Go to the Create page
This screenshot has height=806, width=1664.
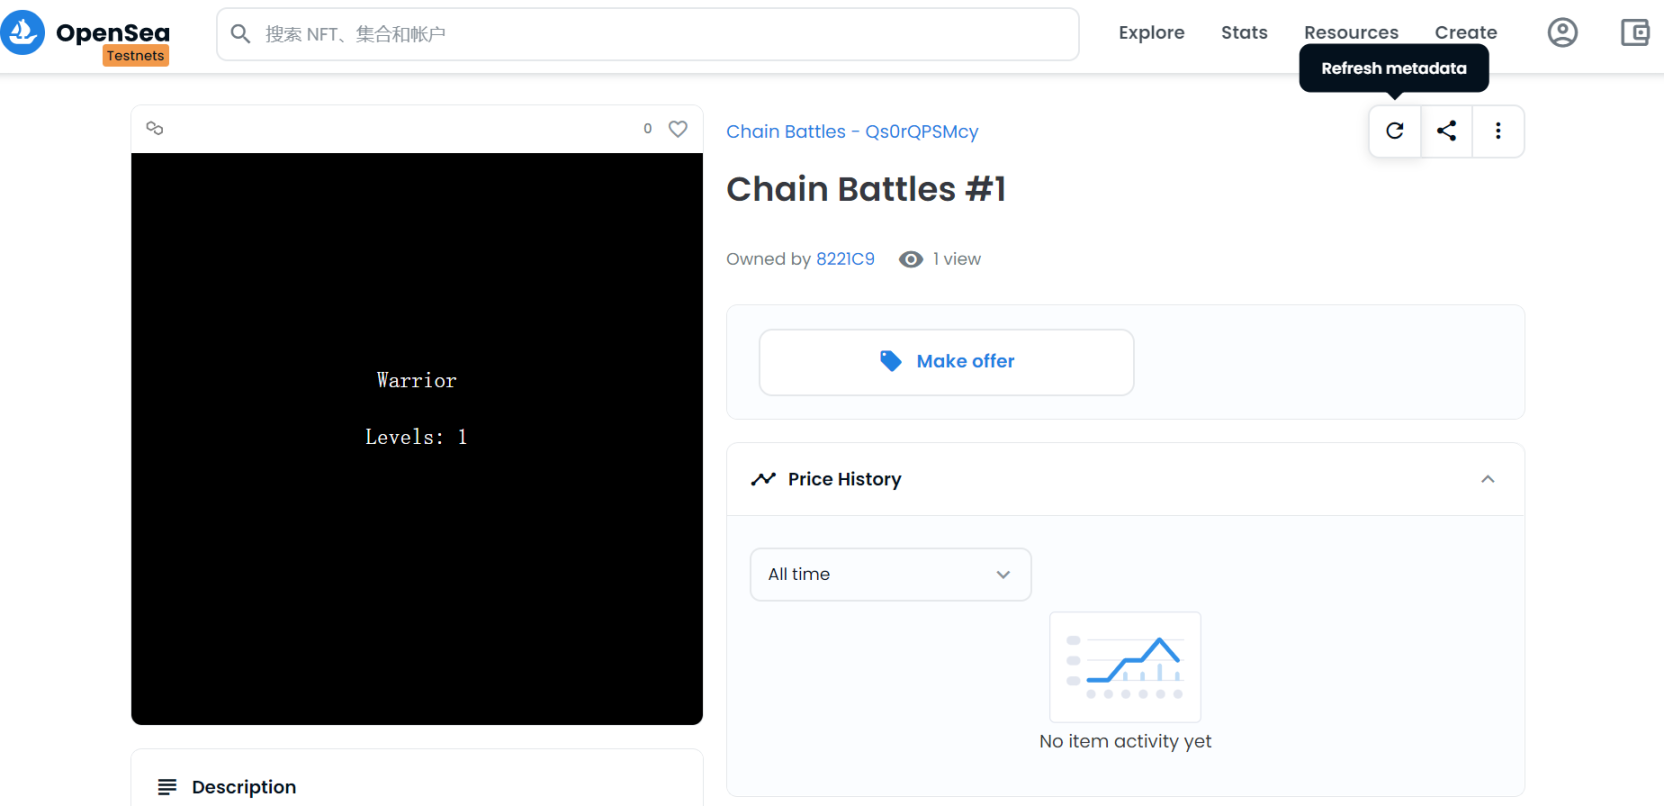pos(1466,33)
